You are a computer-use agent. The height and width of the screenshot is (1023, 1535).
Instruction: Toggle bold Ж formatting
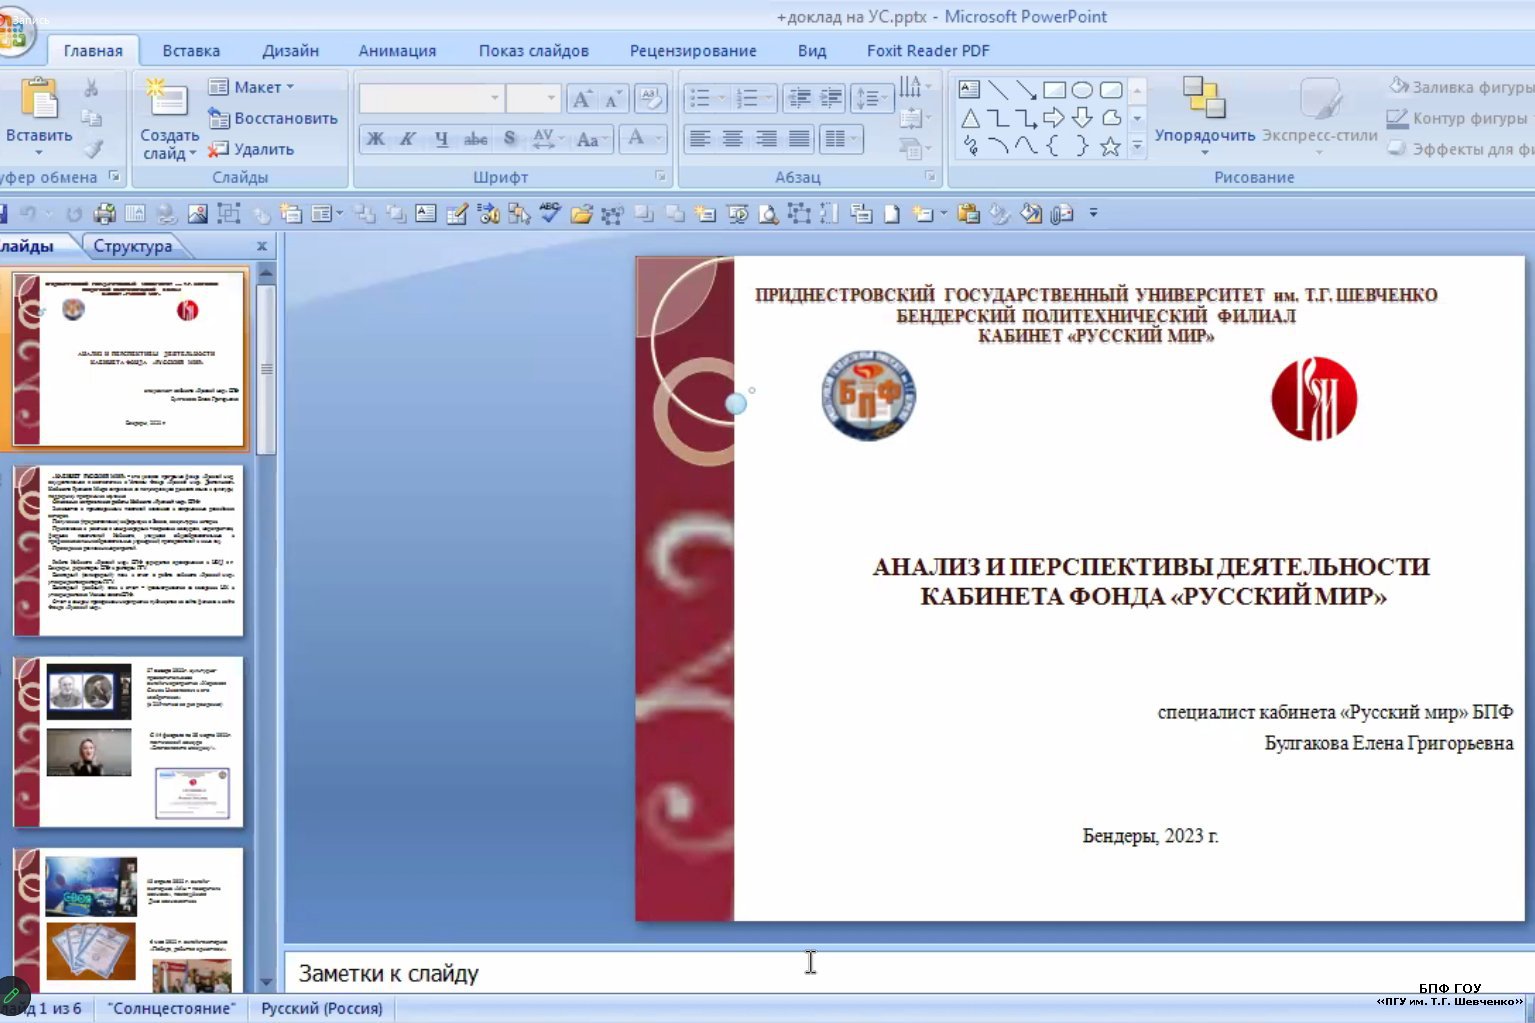pos(376,139)
